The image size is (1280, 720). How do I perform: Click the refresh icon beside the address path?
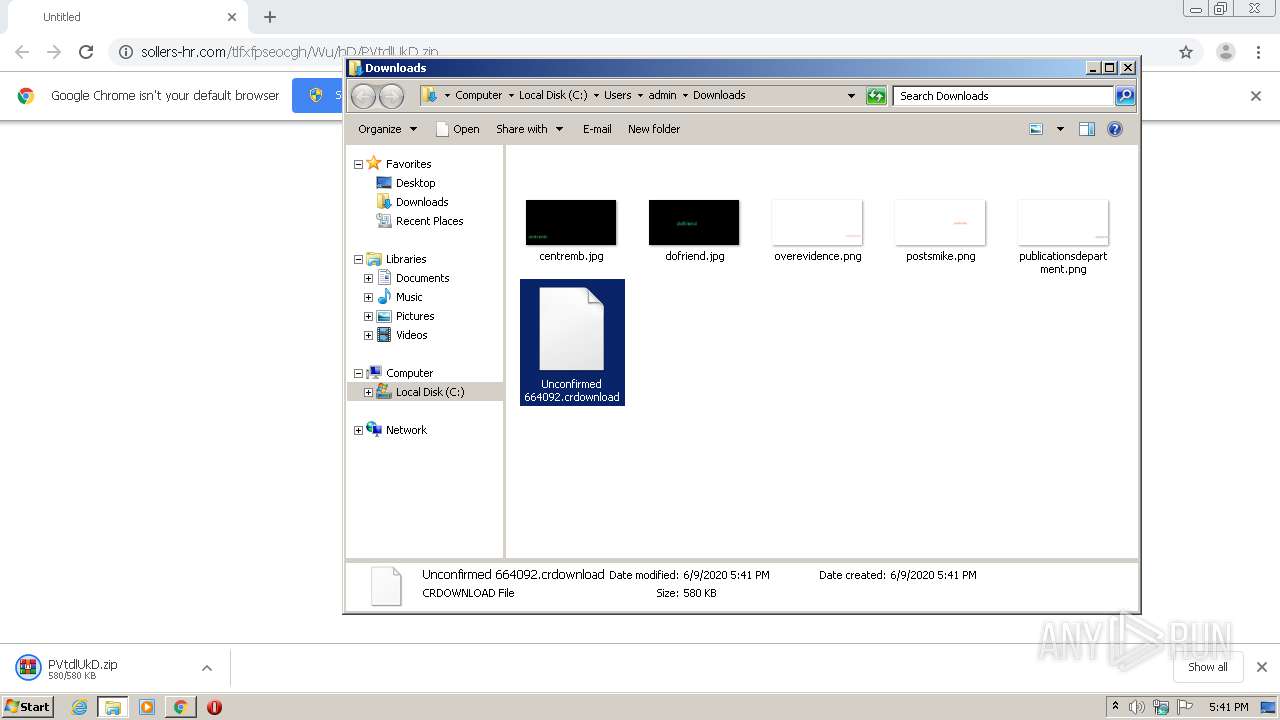pos(876,96)
